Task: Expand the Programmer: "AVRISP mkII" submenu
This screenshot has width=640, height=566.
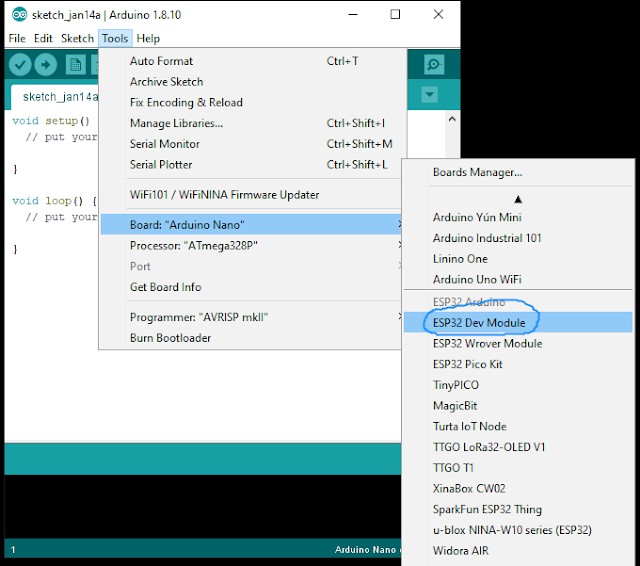Action: [253, 317]
